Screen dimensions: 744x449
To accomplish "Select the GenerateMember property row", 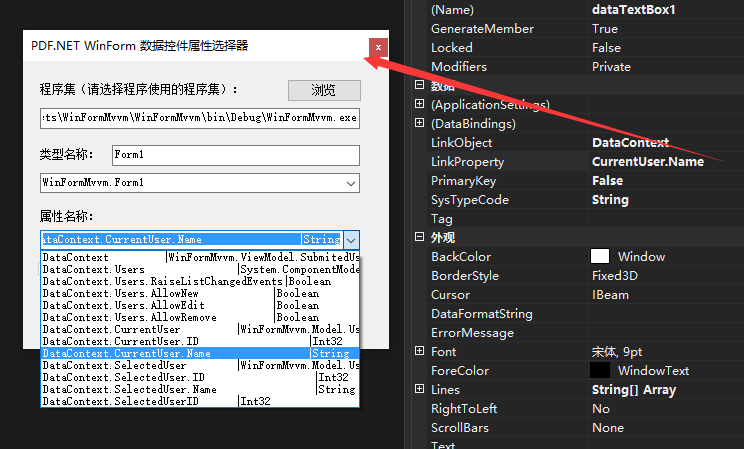I will tap(586, 28).
